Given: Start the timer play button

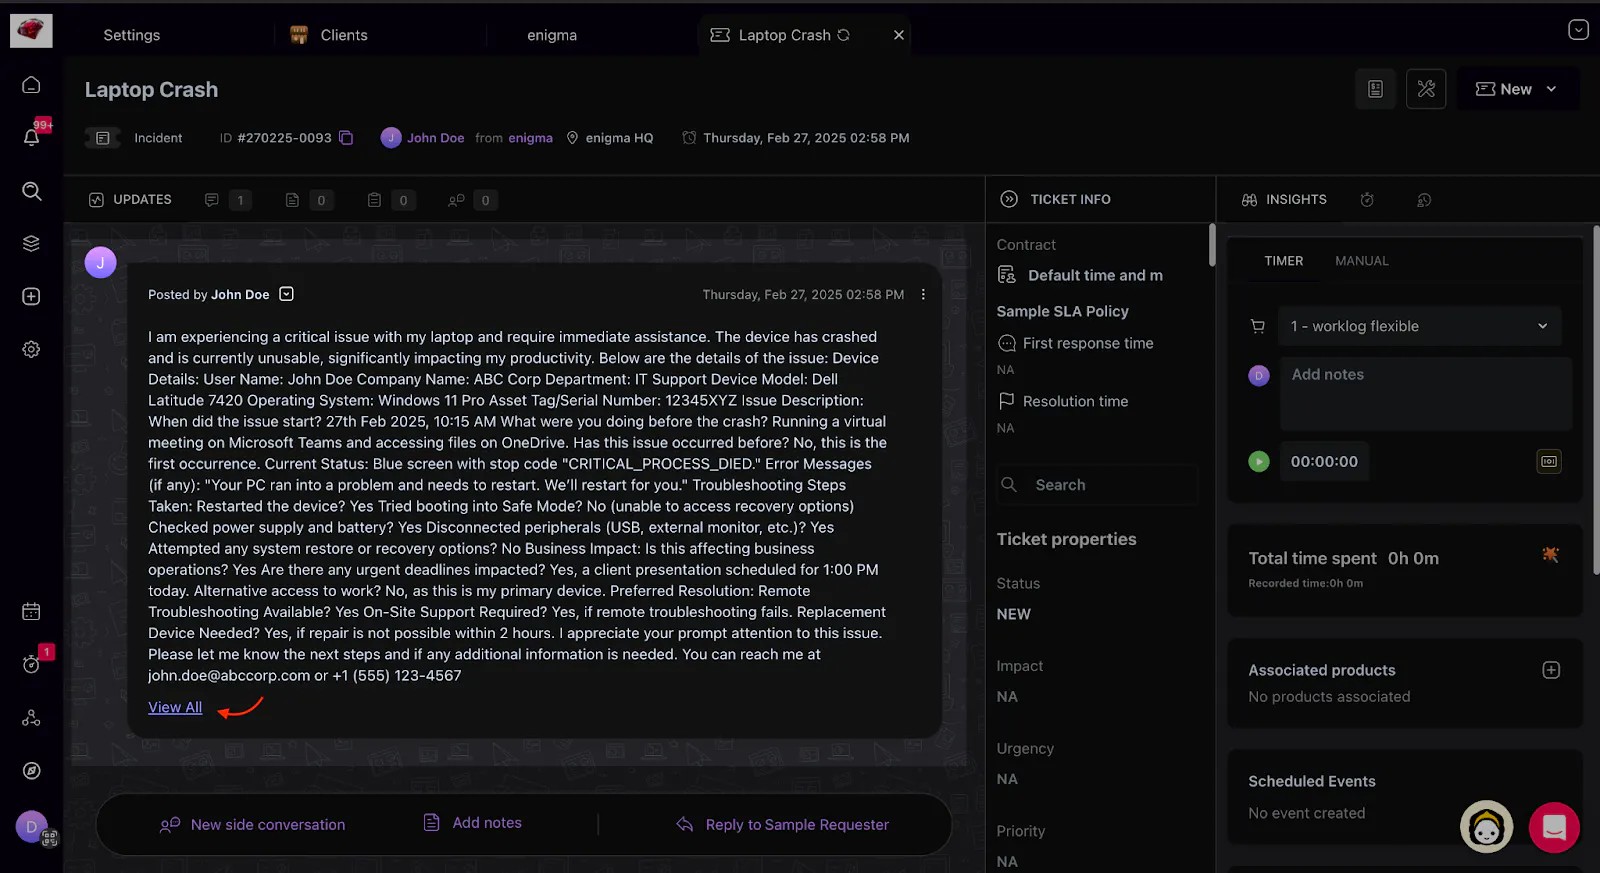Looking at the screenshot, I should pos(1259,461).
